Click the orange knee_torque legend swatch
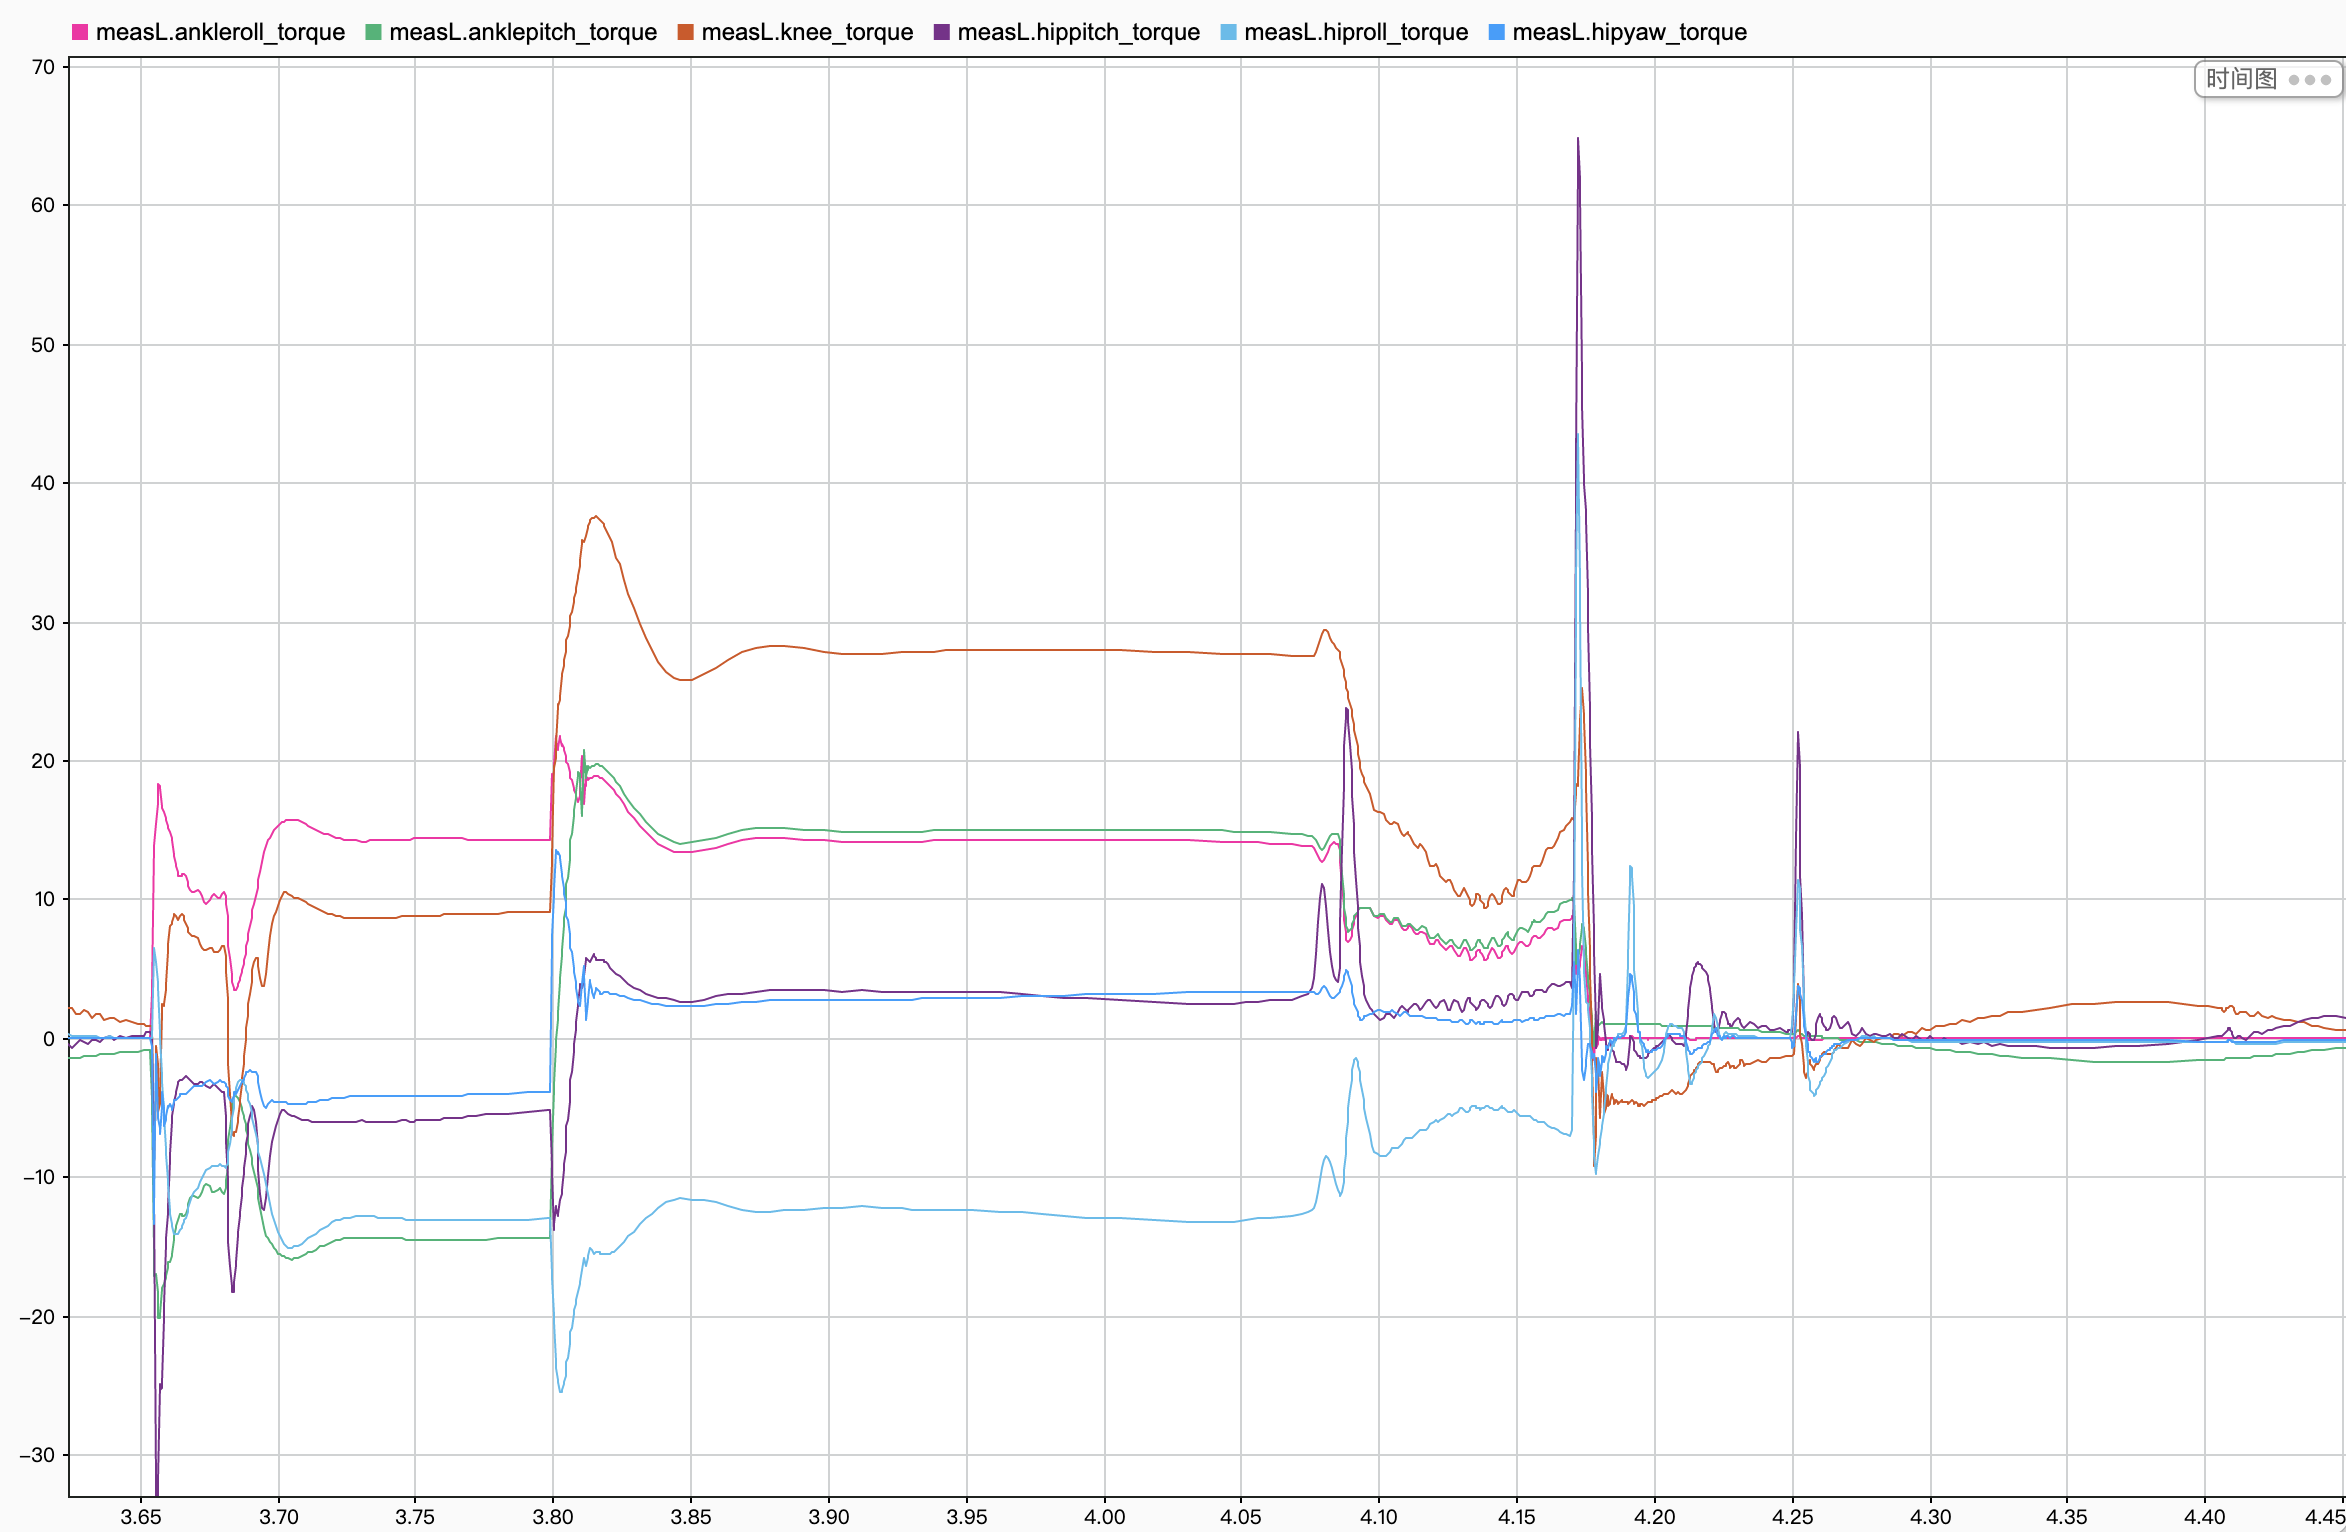The image size is (2346, 1532). click(x=685, y=32)
